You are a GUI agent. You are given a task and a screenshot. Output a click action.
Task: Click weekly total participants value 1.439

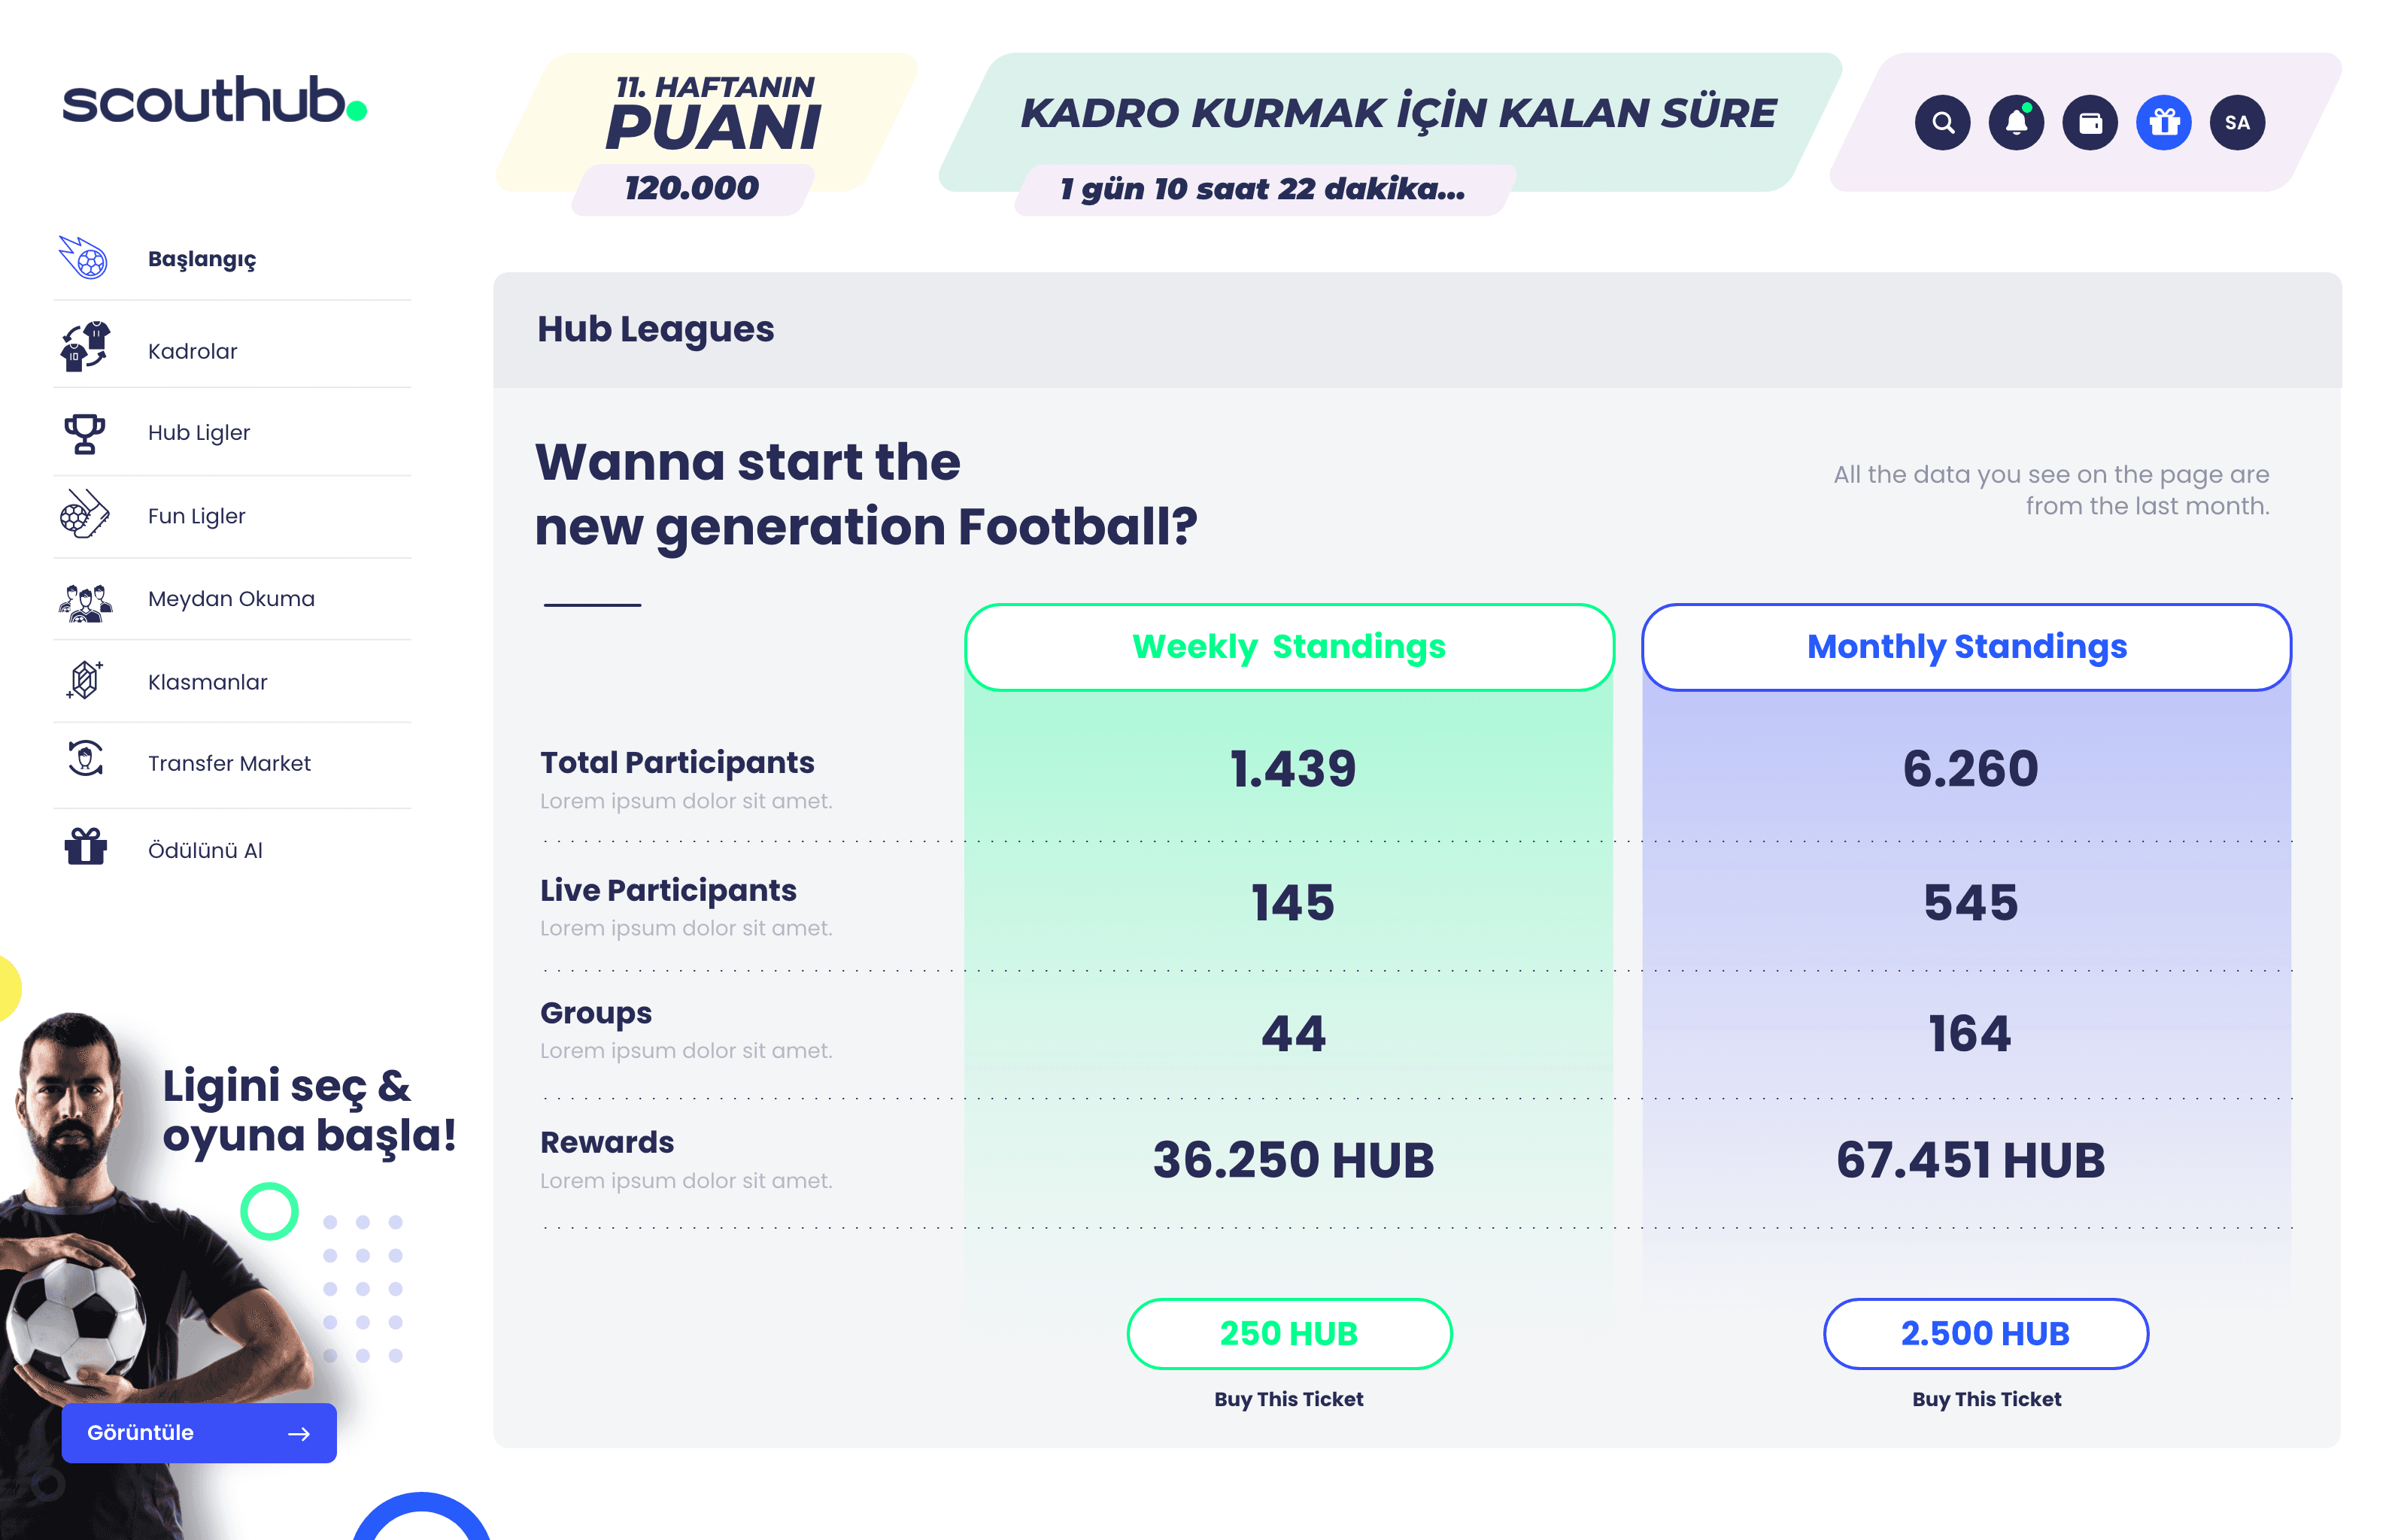click(x=1292, y=769)
